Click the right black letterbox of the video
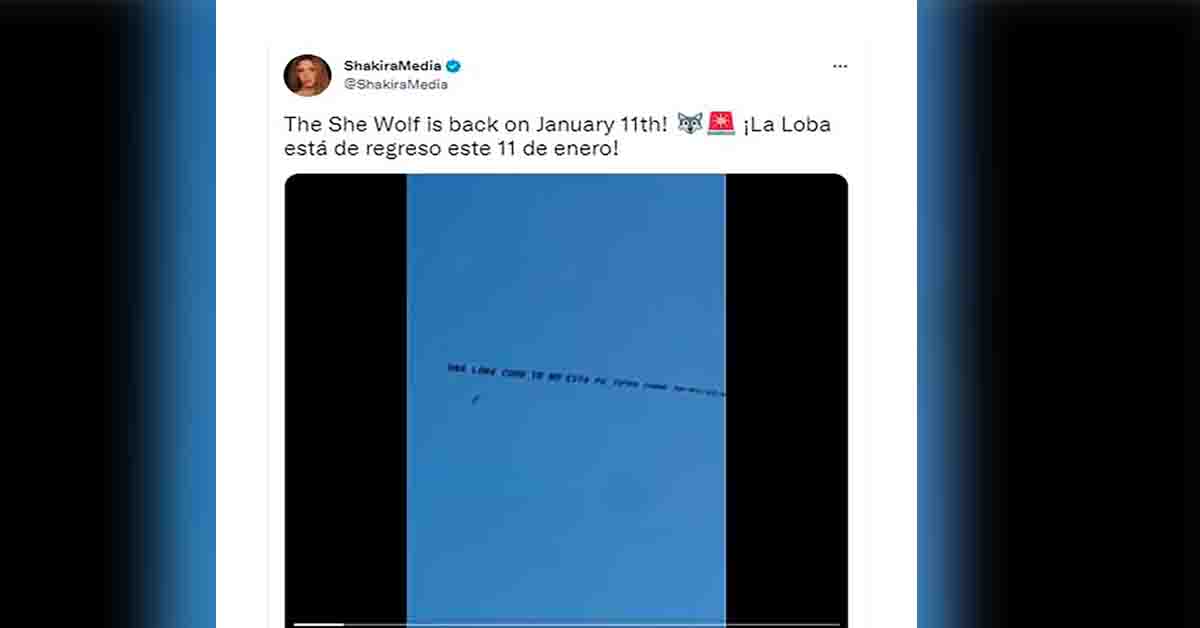 (x=786, y=400)
